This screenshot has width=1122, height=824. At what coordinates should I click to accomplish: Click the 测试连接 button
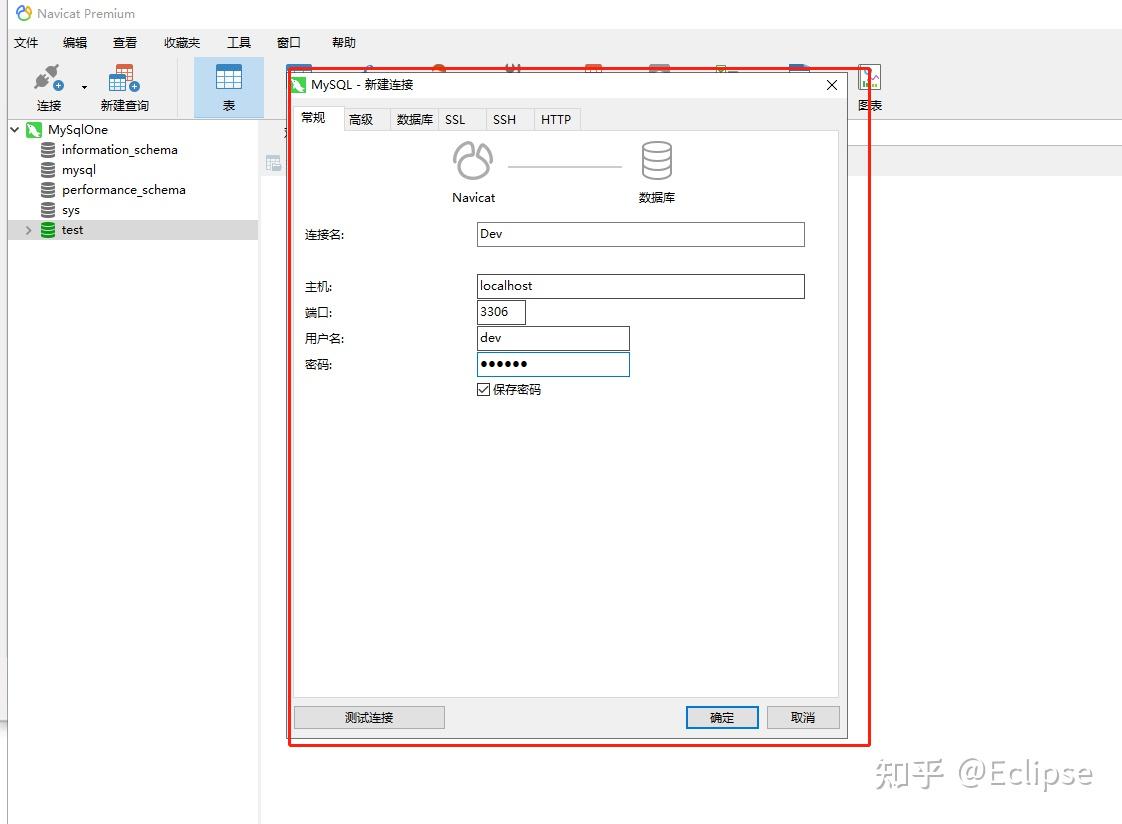coord(369,717)
